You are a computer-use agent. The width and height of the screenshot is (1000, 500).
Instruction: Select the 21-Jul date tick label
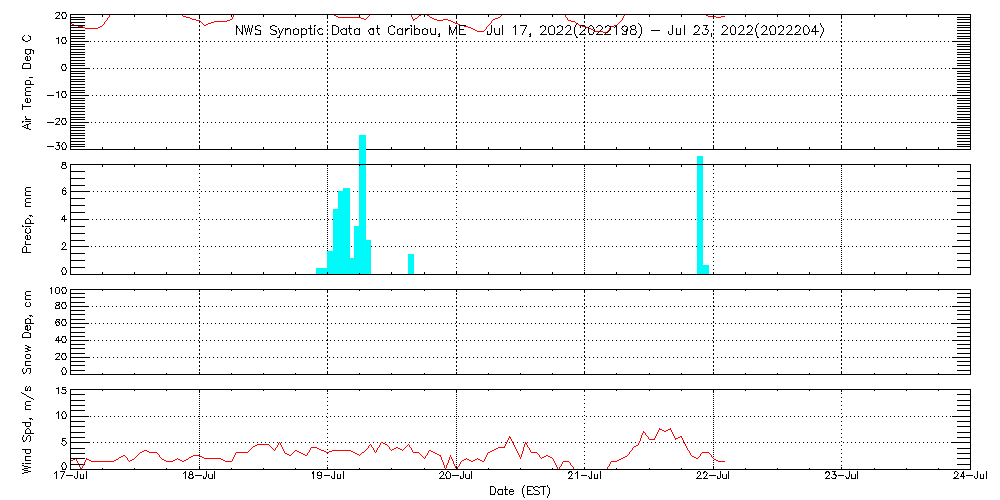[x=584, y=477]
